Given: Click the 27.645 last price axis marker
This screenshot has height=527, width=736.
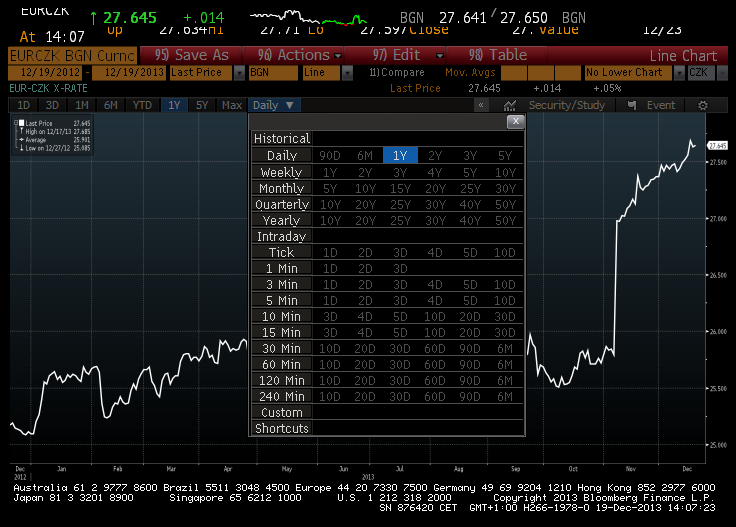Looking at the screenshot, I should (x=718, y=145).
